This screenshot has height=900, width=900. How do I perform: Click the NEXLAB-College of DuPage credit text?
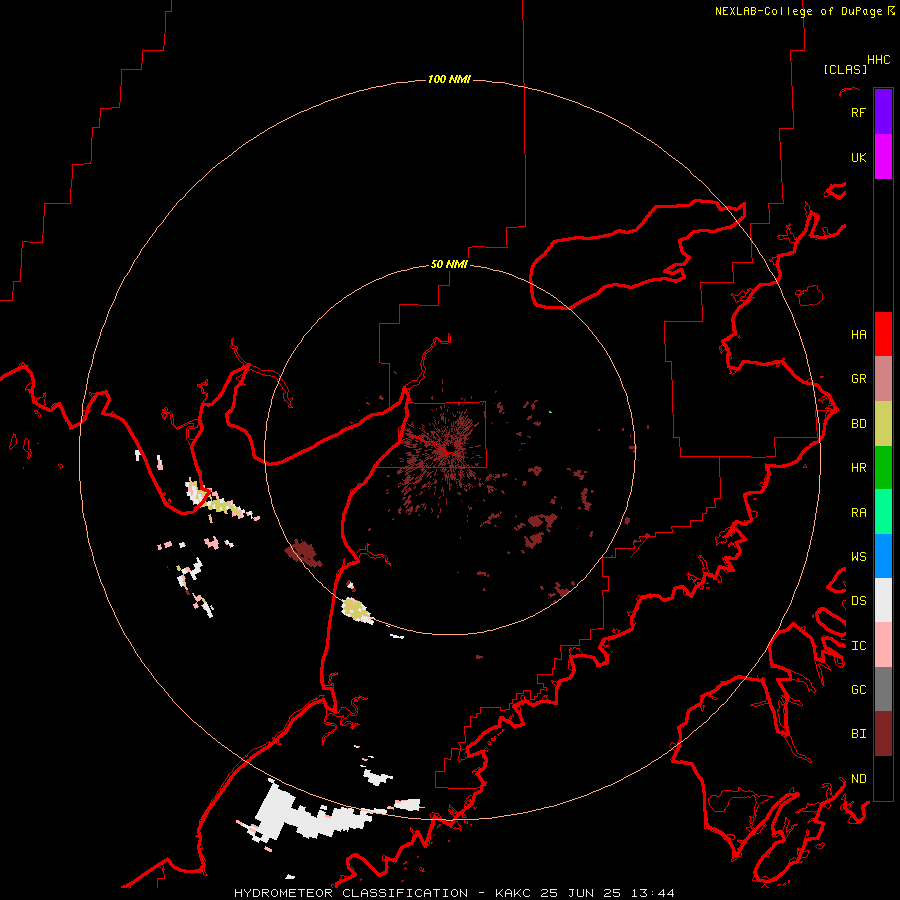pyautogui.click(x=804, y=11)
